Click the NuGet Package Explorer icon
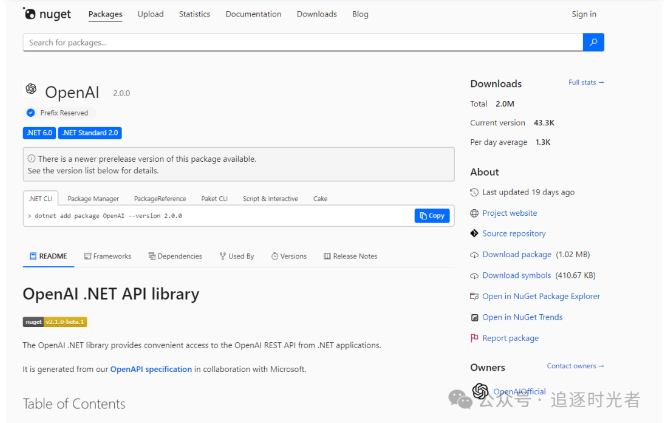Viewport: 664px width, 423px height. click(x=474, y=296)
